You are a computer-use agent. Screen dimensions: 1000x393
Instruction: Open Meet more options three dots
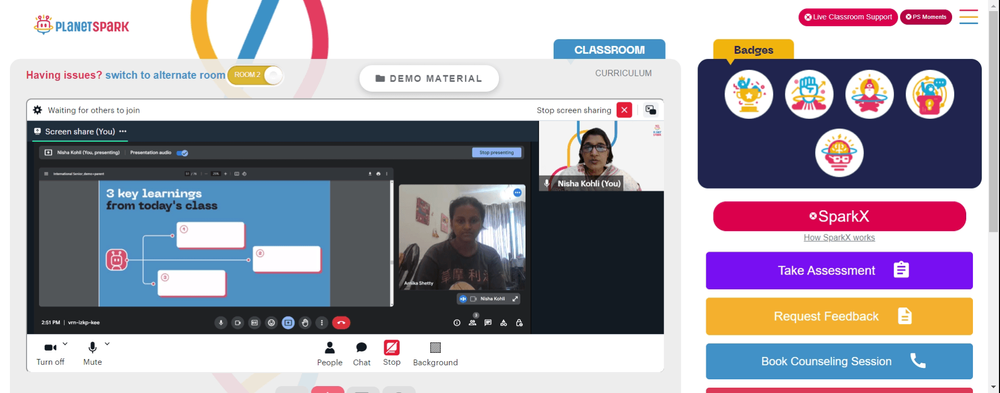tap(322, 323)
